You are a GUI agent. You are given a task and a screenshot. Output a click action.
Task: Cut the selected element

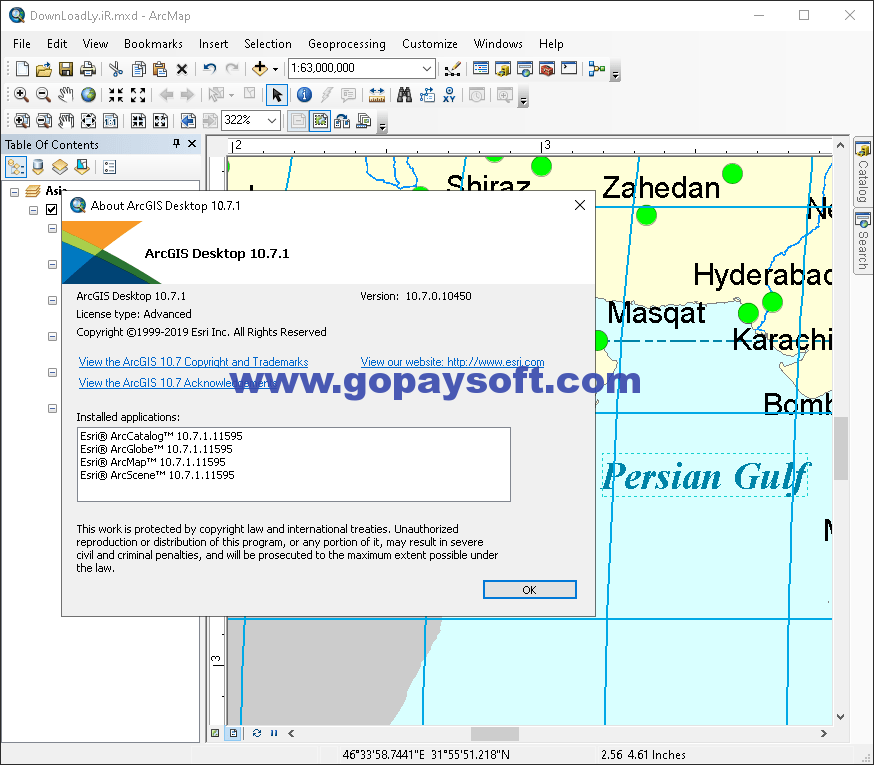pos(116,69)
